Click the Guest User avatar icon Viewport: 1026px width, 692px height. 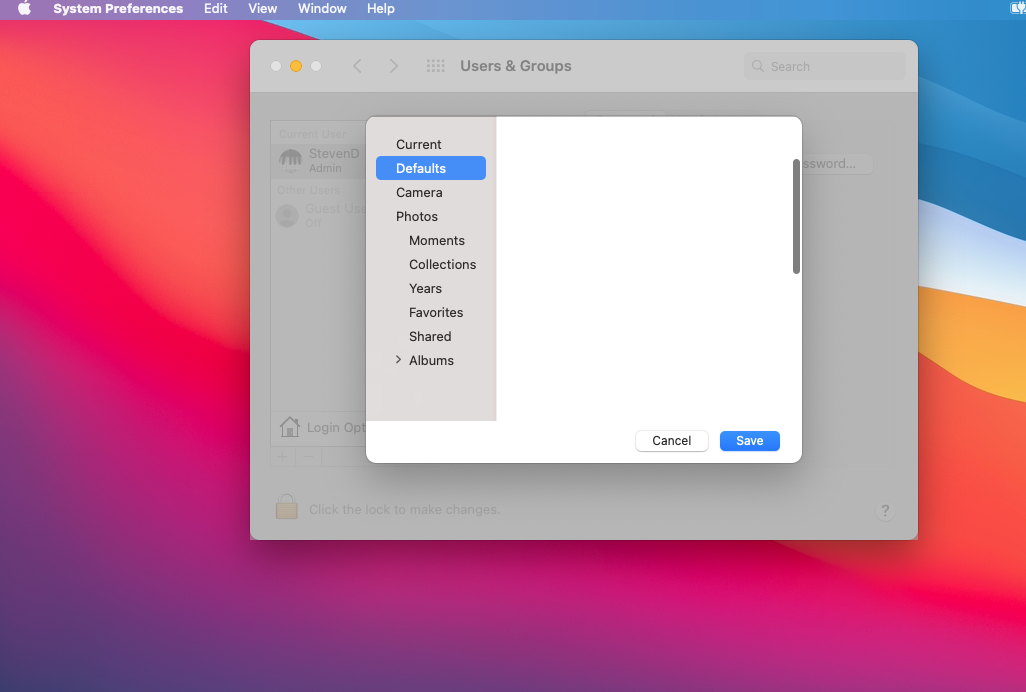pyautogui.click(x=287, y=216)
